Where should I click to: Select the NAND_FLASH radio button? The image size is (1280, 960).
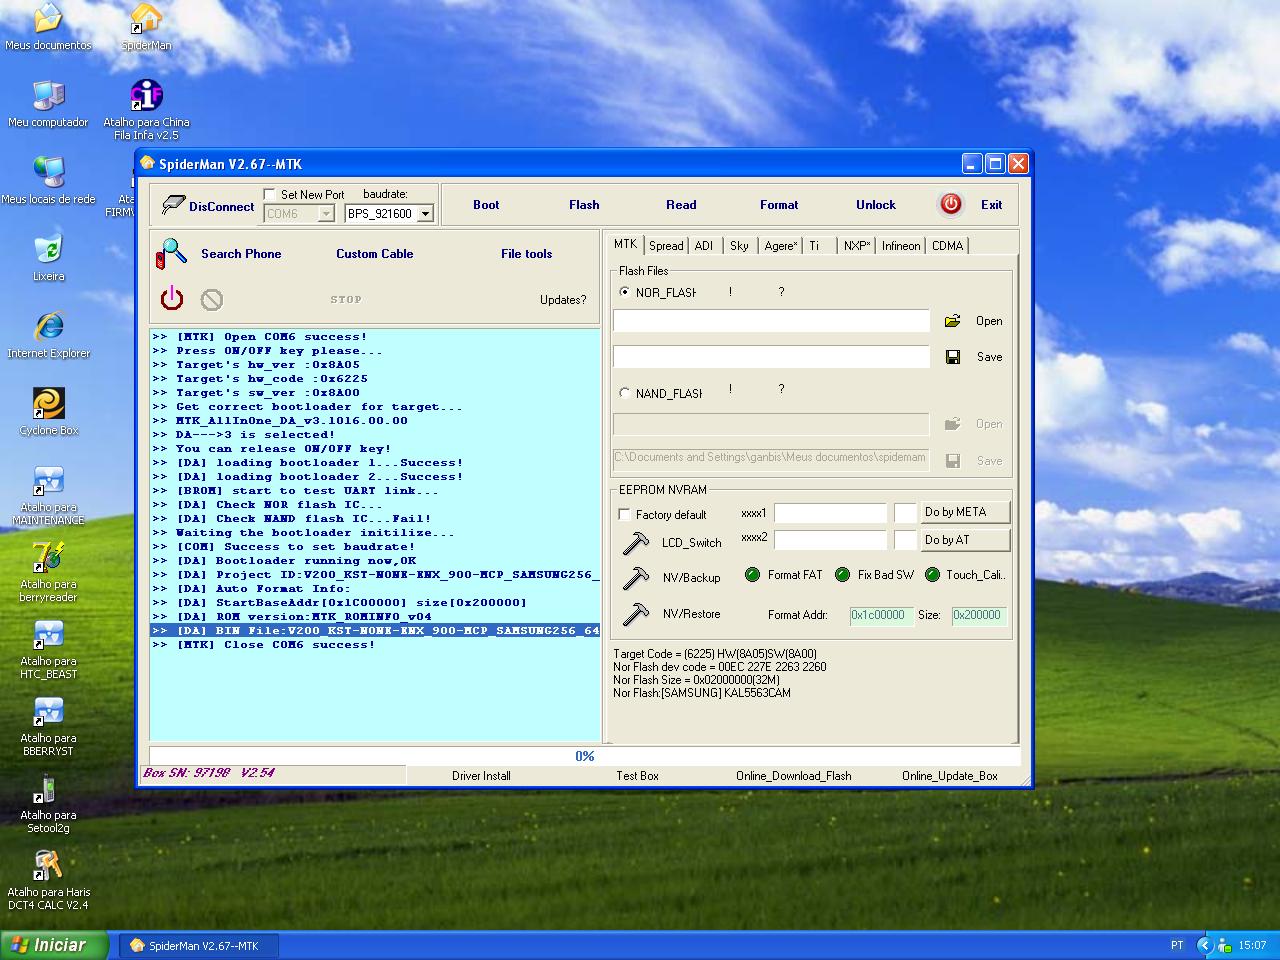point(624,393)
